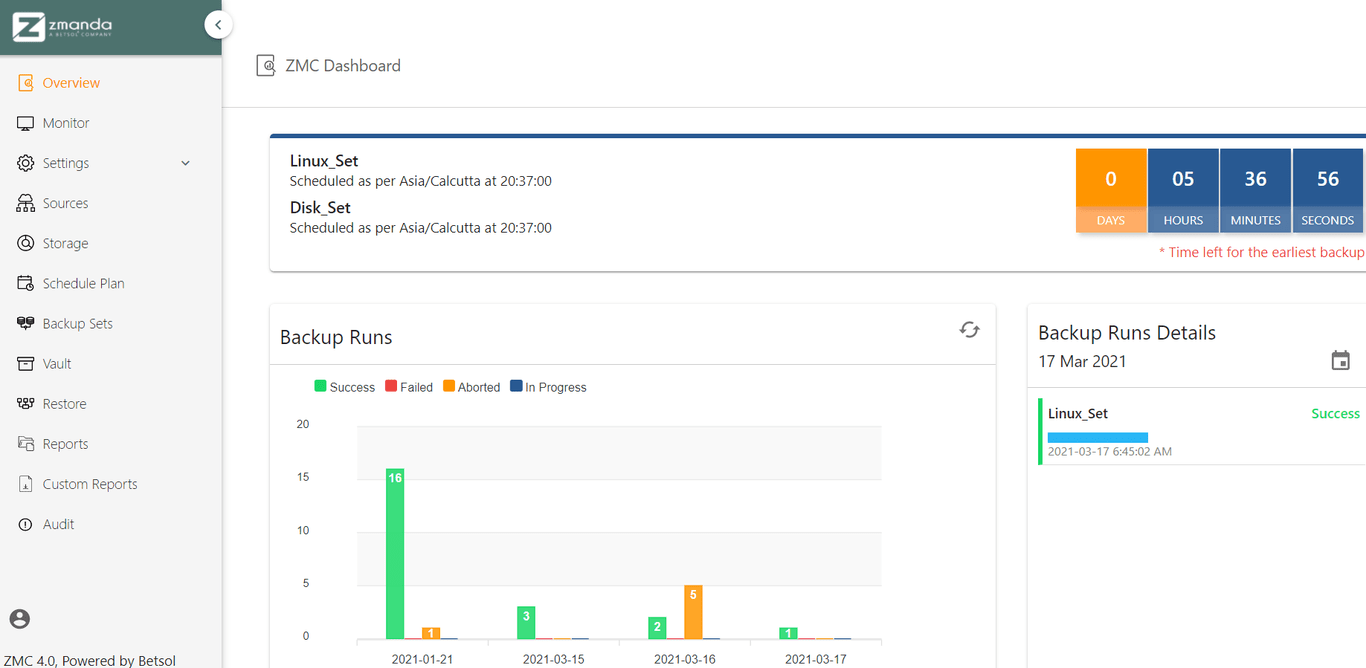Click the Settings gear icon
The image size is (1366, 668).
point(26,163)
